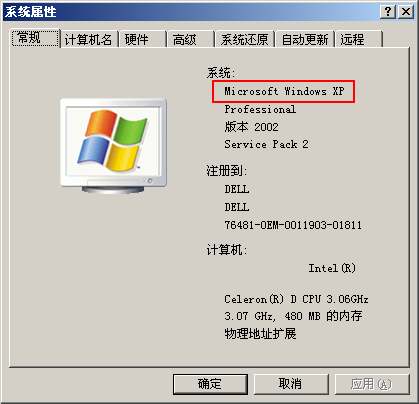Image resolution: width=419 pixels, height=404 pixels.
Task: Select the 远程 tab
Action: [x=359, y=40]
